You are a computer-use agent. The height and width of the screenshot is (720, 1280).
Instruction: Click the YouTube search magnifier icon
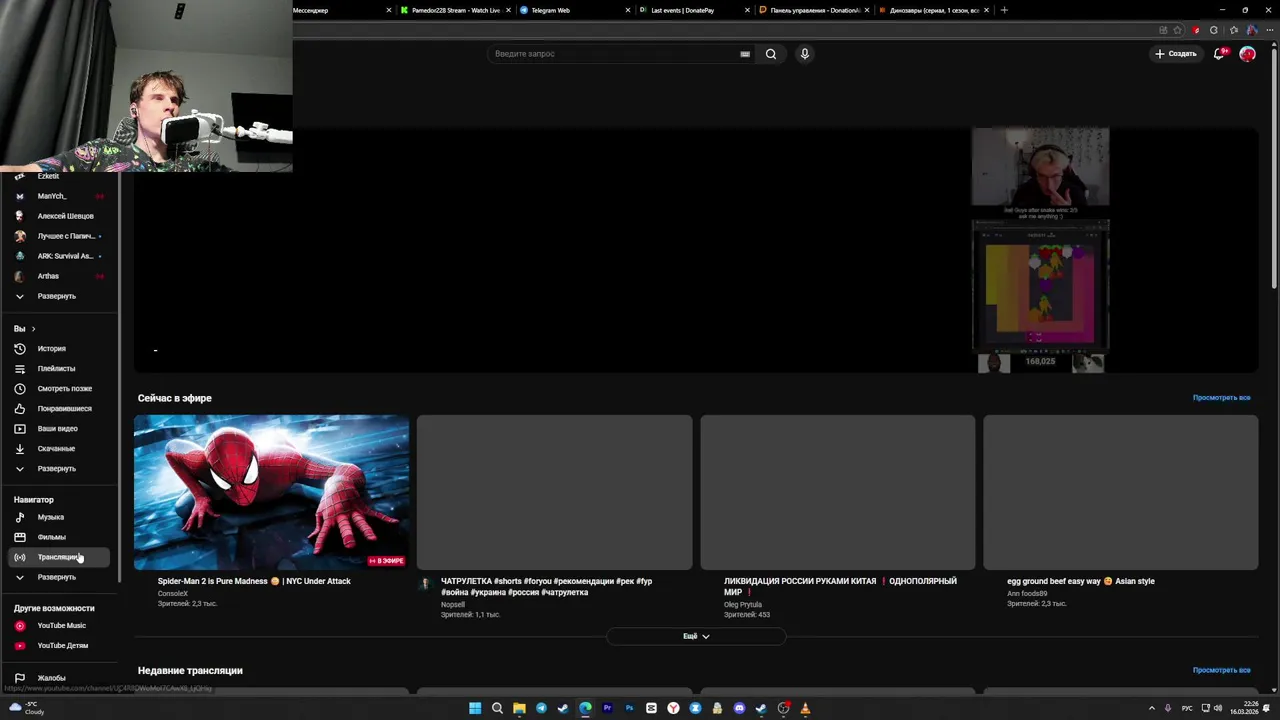(771, 54)
